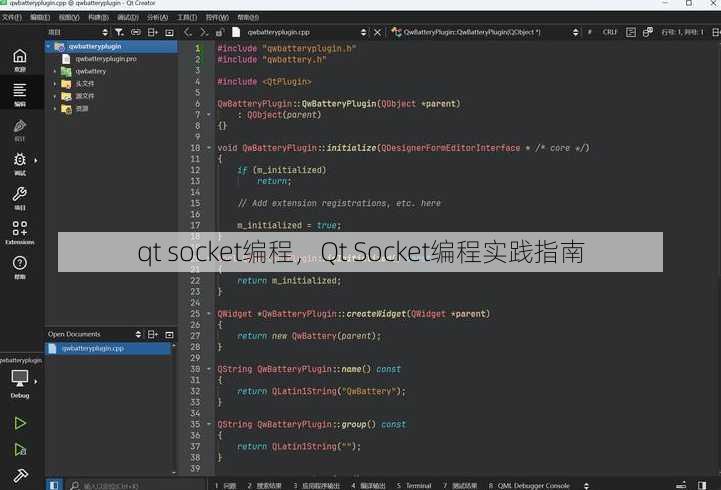Synchronize project tree with editor link icon

pos(136,32)
